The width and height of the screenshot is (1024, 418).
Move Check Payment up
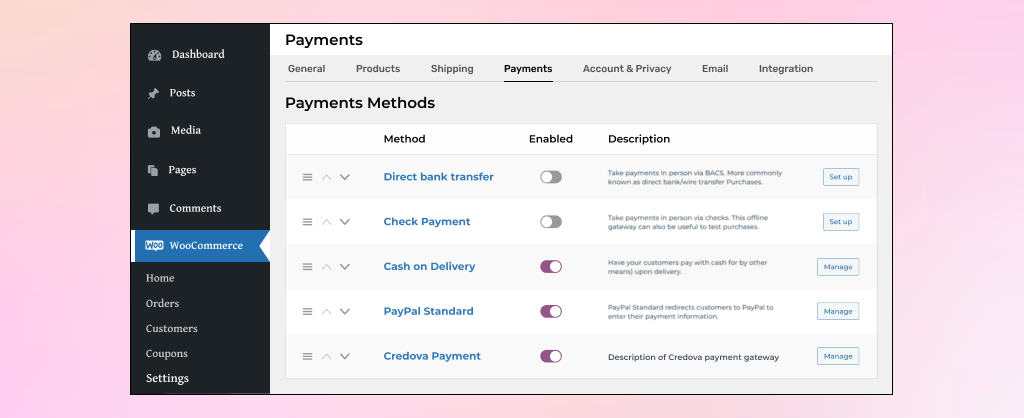(327, 222)
